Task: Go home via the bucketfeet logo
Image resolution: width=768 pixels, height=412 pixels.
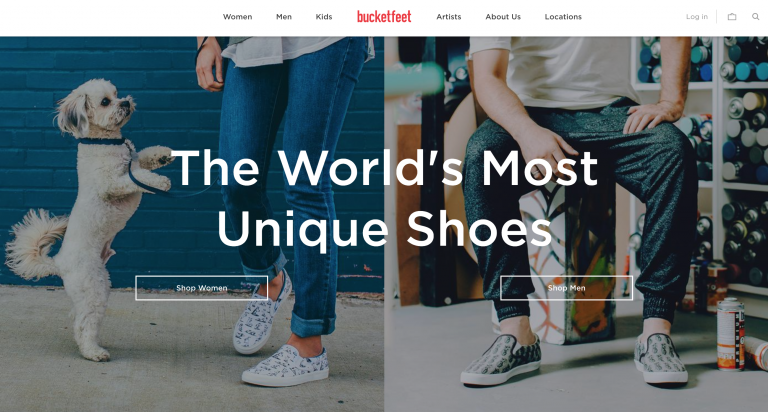Action: click(x=384, y=17)
